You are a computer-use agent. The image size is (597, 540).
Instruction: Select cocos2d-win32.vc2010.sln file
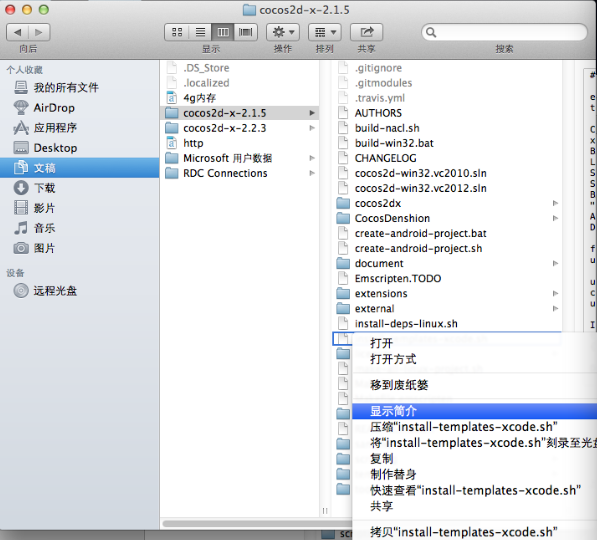coord(448,173)
